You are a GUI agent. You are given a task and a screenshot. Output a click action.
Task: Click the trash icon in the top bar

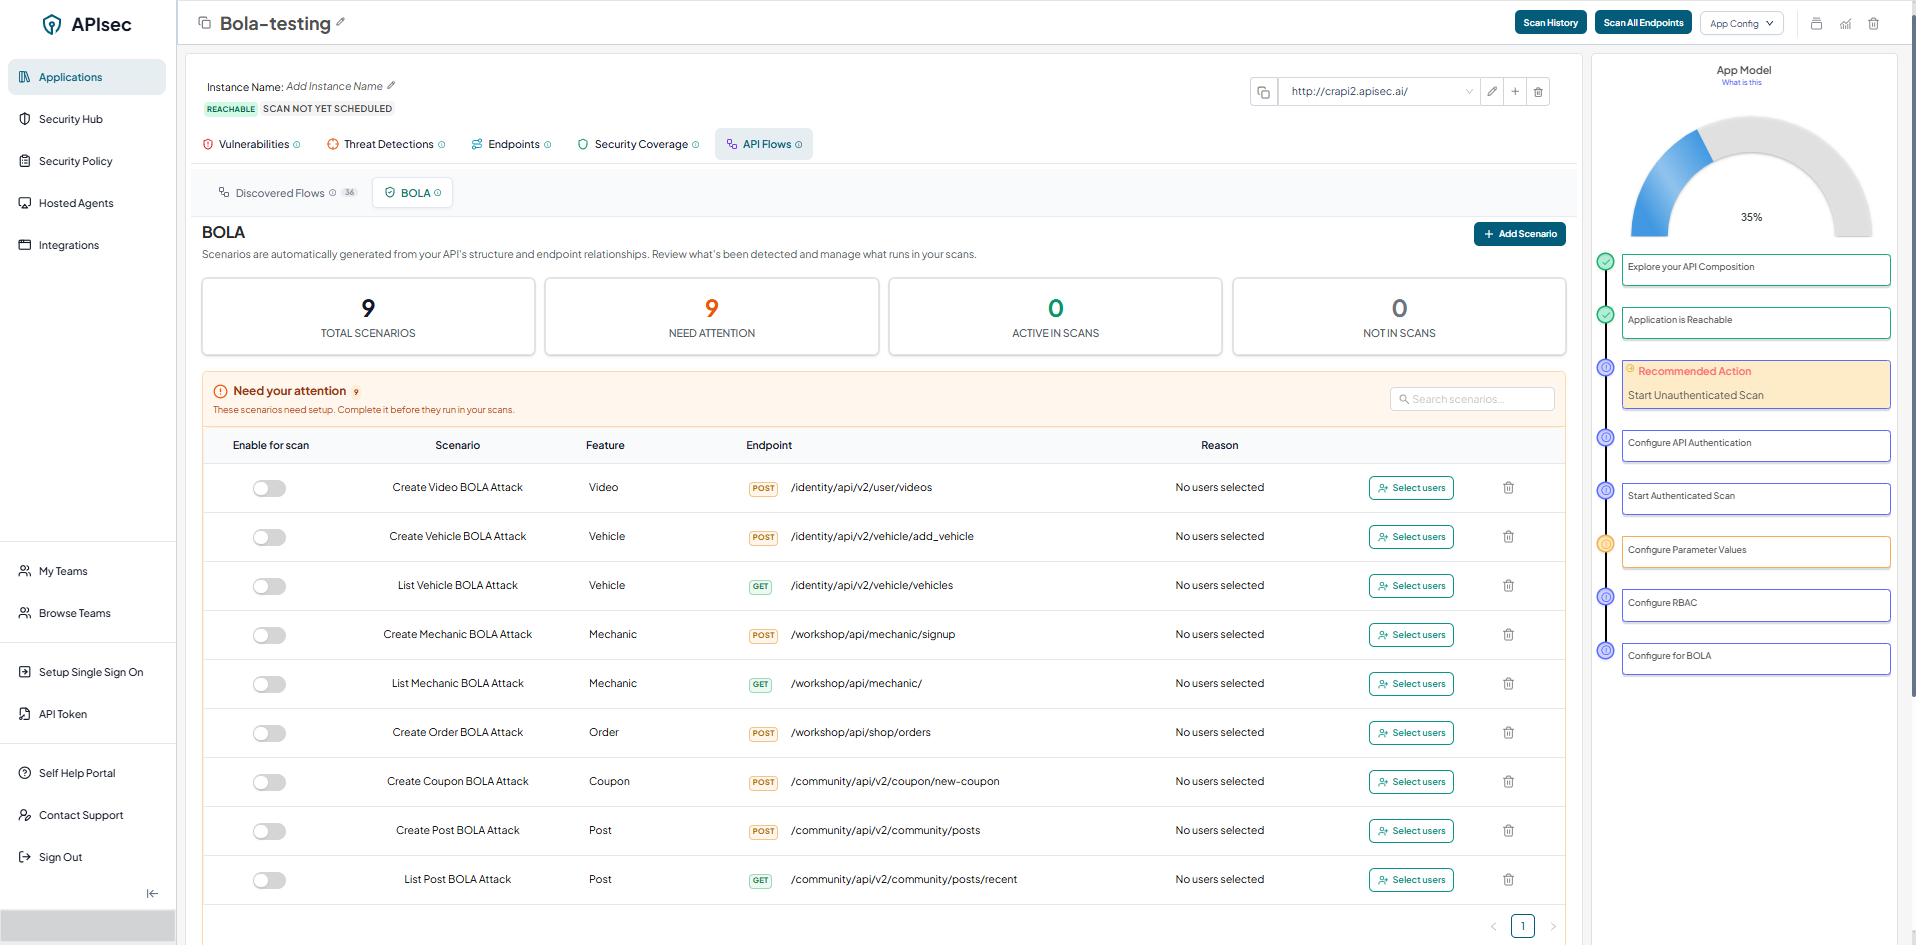[1874, 23]
